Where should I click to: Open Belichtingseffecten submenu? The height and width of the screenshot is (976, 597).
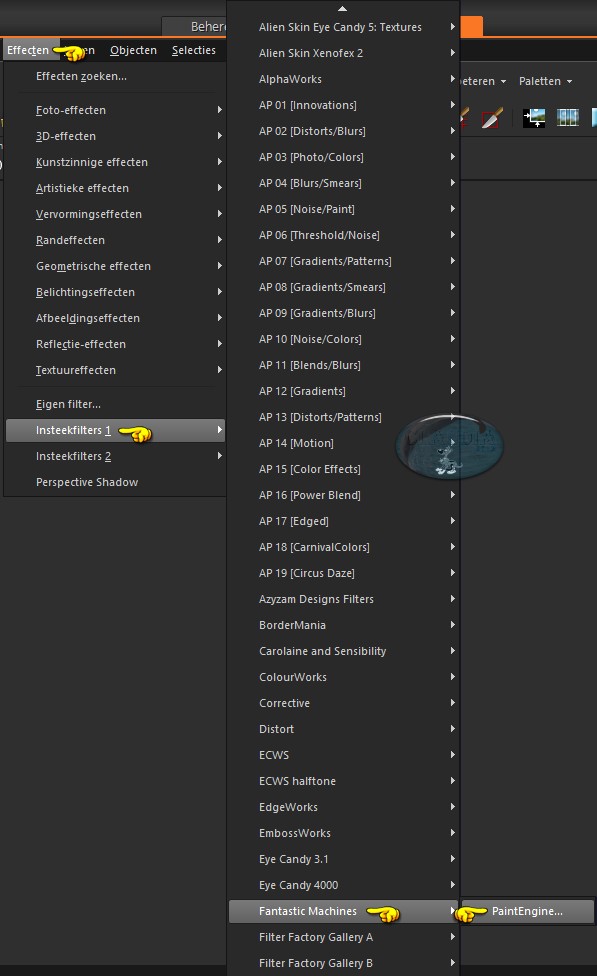point(115,292)
